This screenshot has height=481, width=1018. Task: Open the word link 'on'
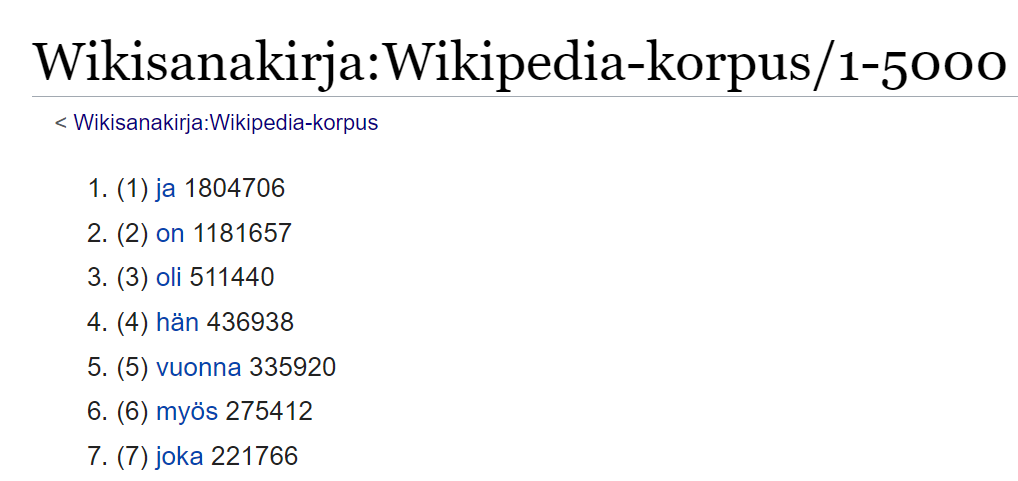click(x=170, y=233)
